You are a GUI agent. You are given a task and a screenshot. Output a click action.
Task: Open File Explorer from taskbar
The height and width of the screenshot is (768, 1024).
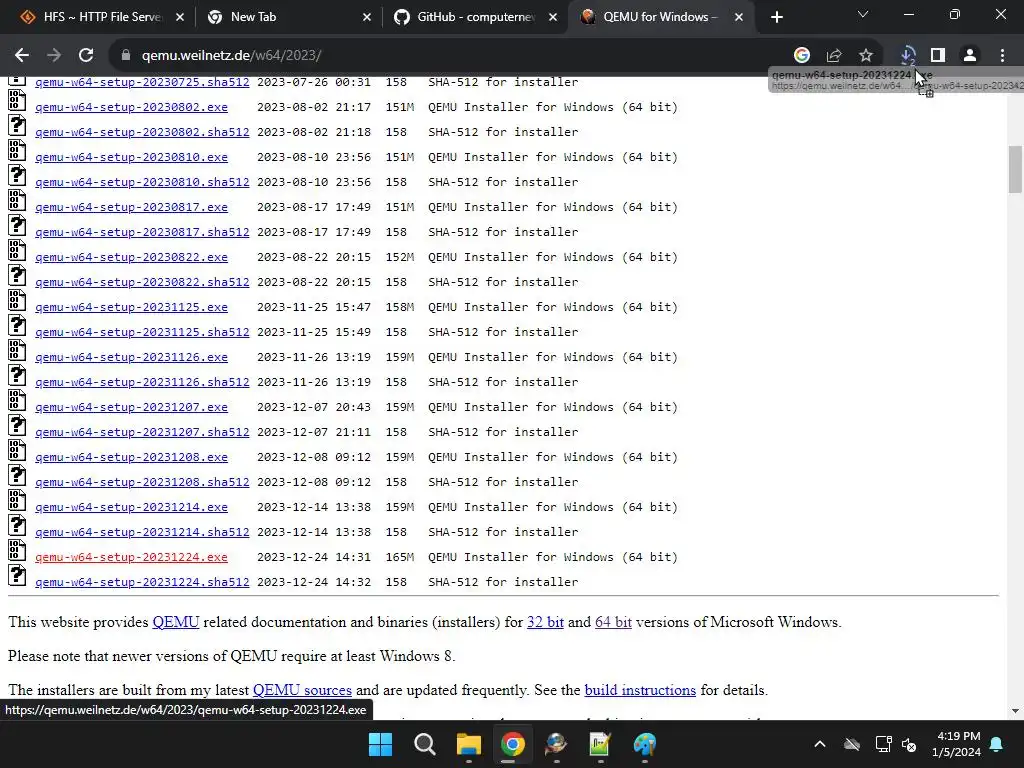(x=468, y=744)
